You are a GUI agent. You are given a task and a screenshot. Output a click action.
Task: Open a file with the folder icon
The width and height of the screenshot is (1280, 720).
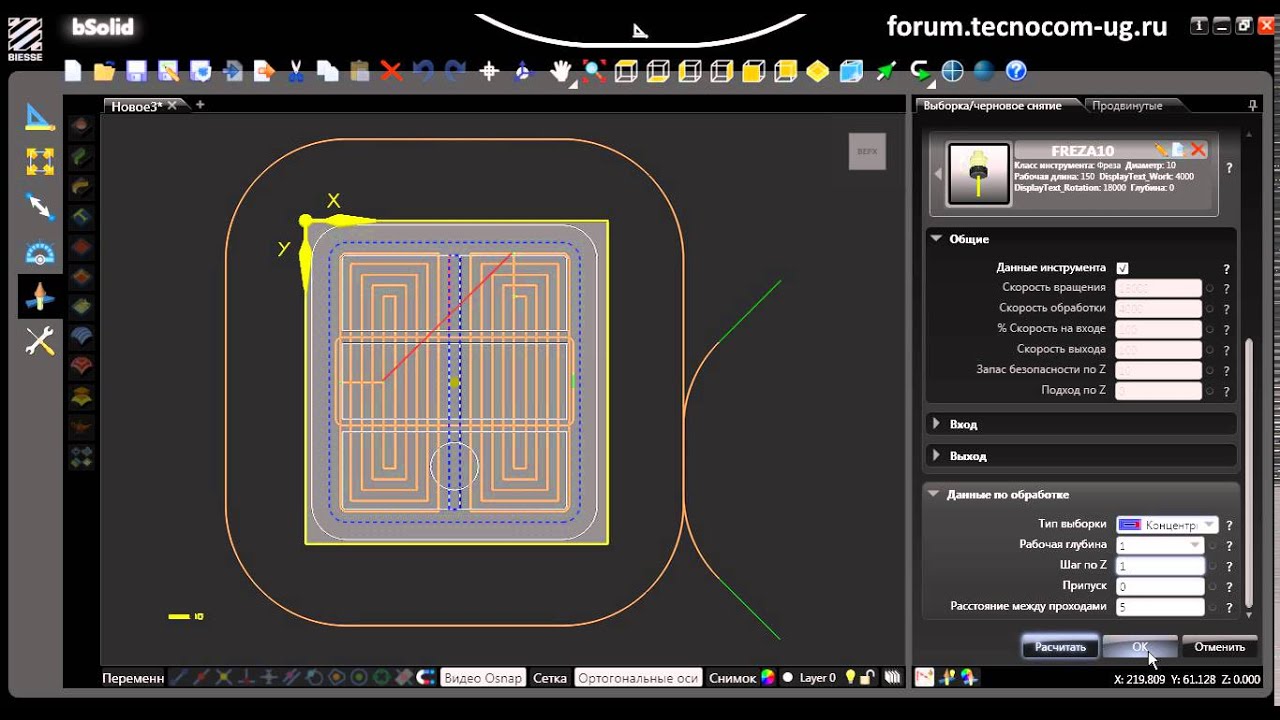[104, 71]
